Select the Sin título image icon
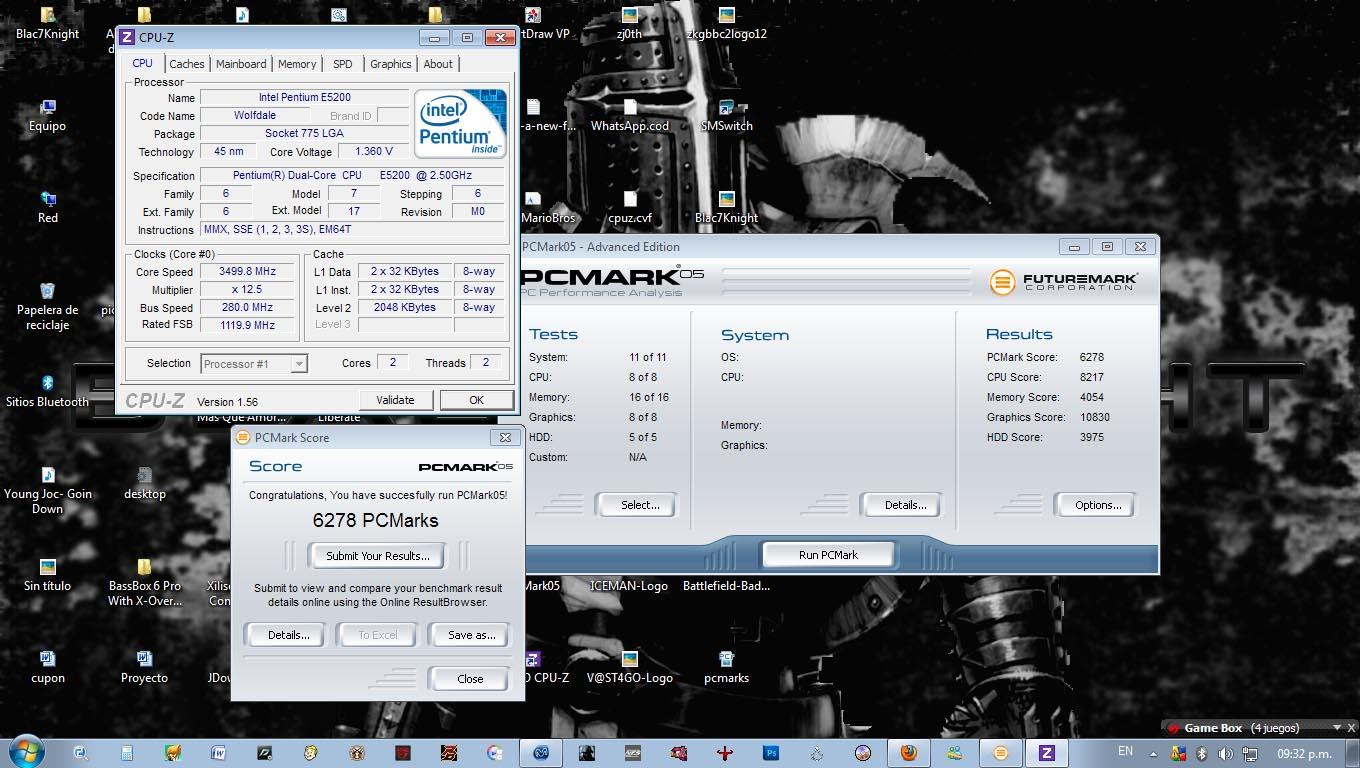 coord(47,575)
